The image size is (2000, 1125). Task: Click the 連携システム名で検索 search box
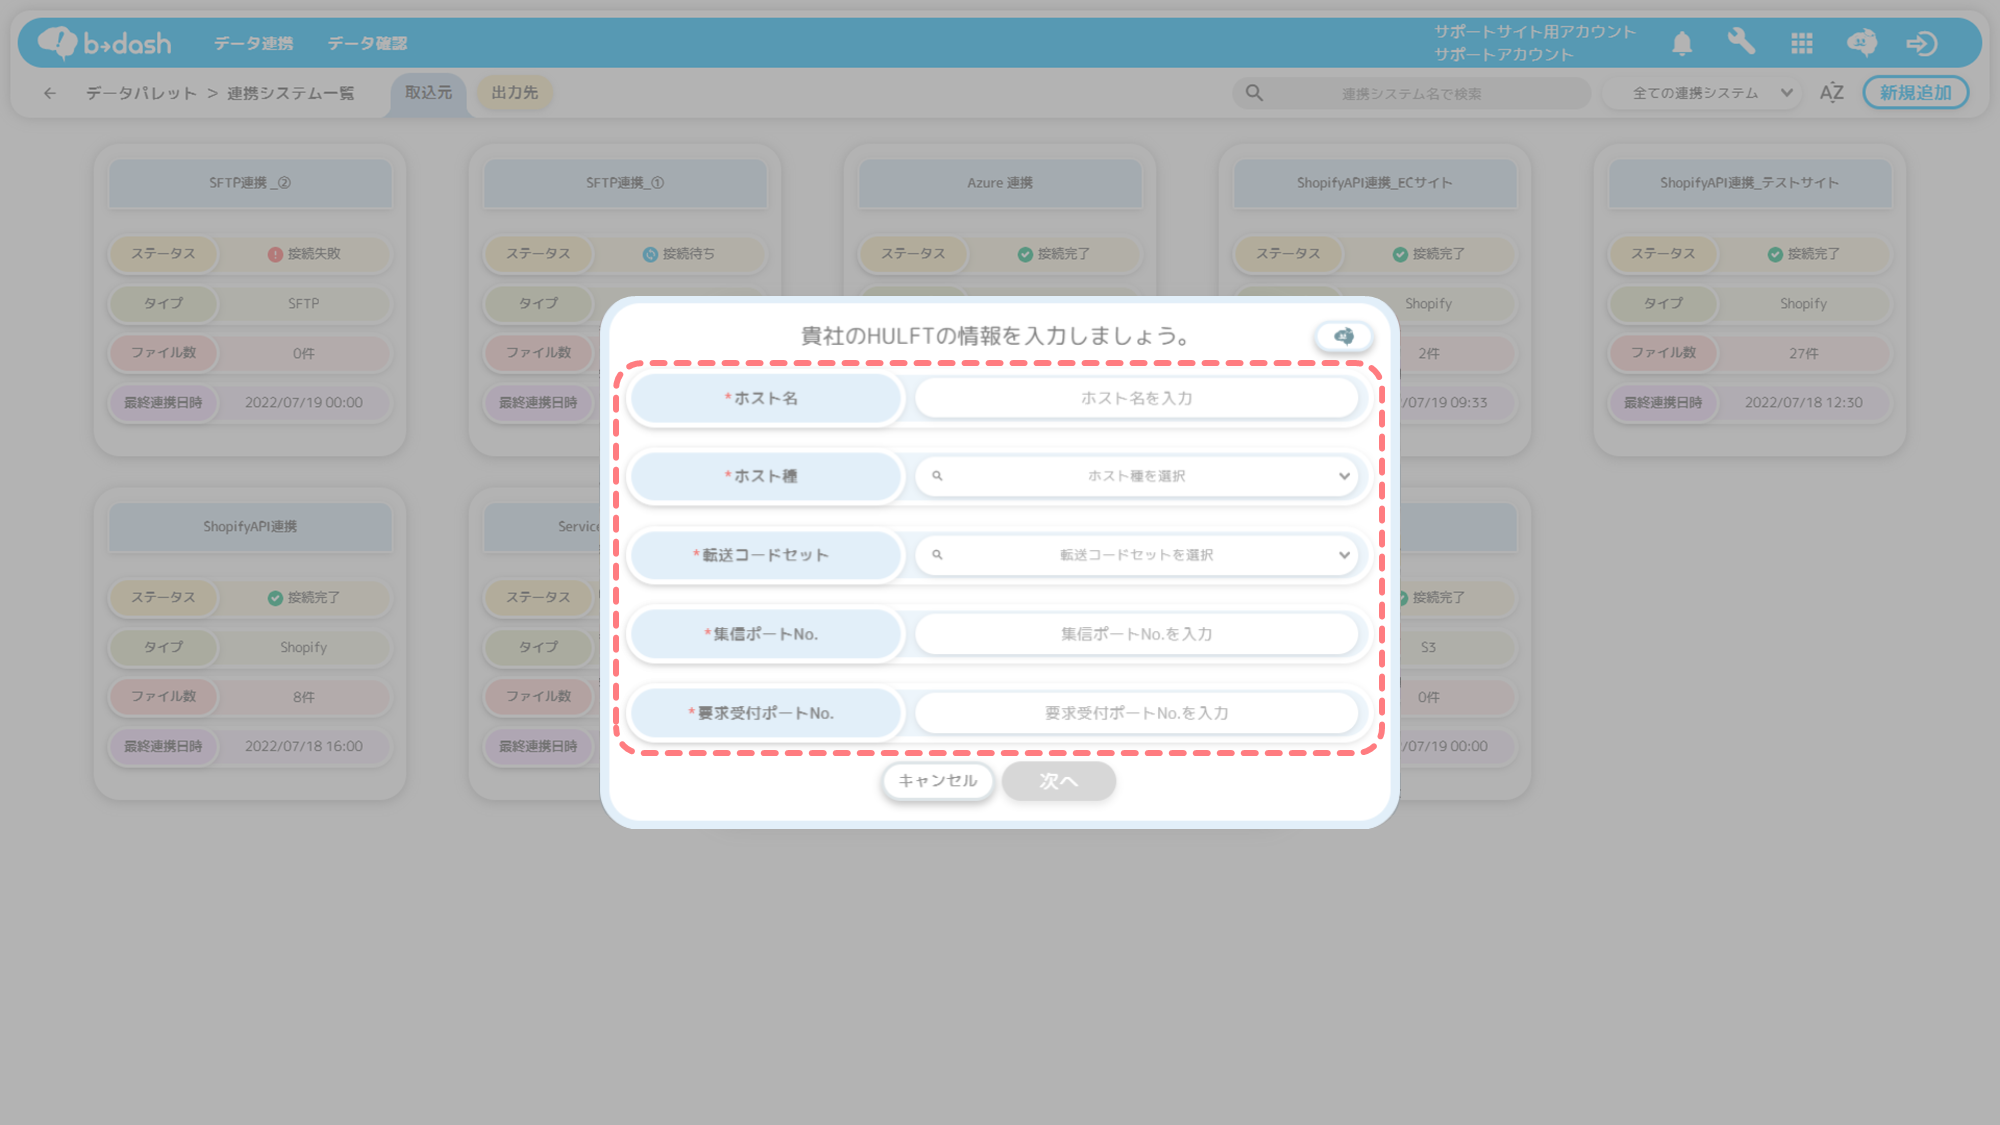(1411, 93)
